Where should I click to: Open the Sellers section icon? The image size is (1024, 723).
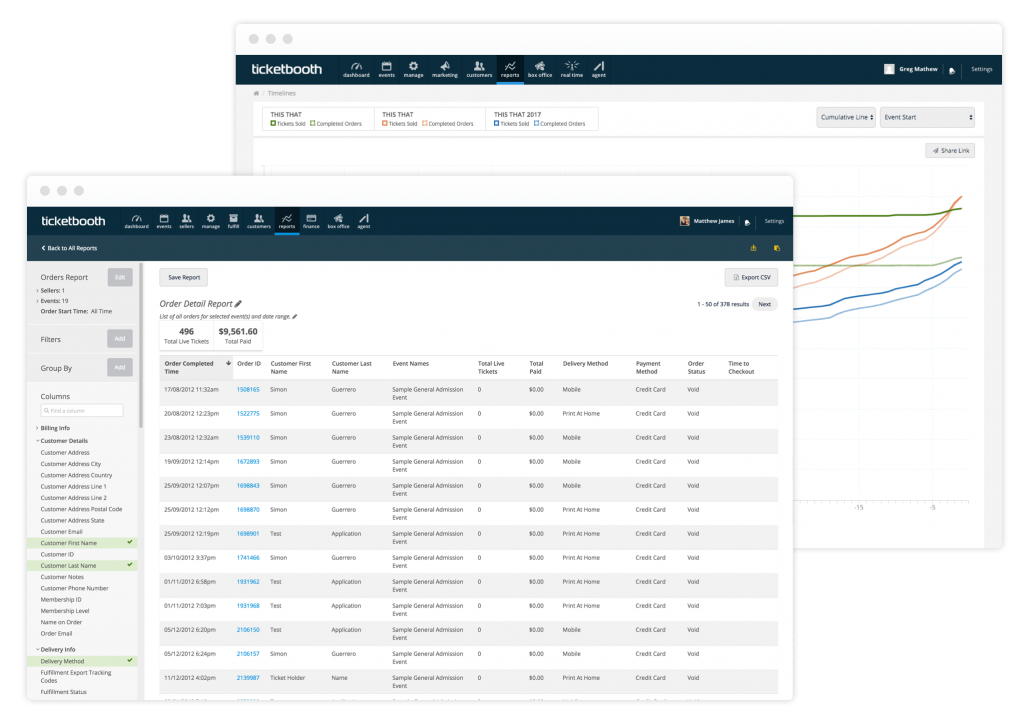pos(186,220)
